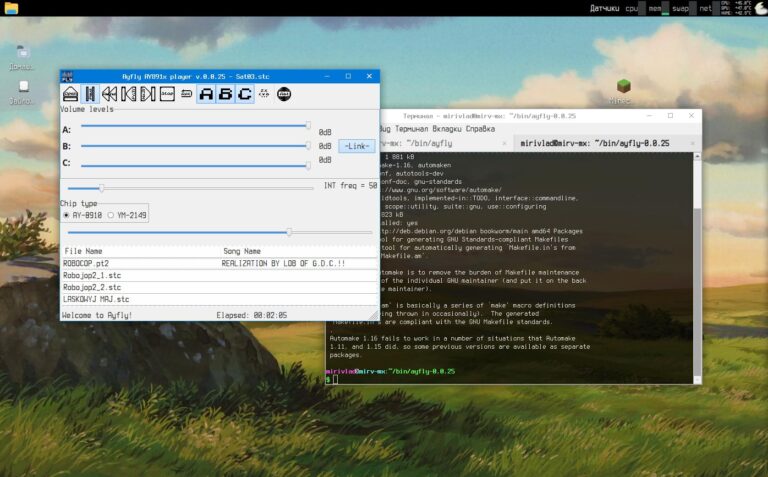Skip to previous track icon

[128, 94]
